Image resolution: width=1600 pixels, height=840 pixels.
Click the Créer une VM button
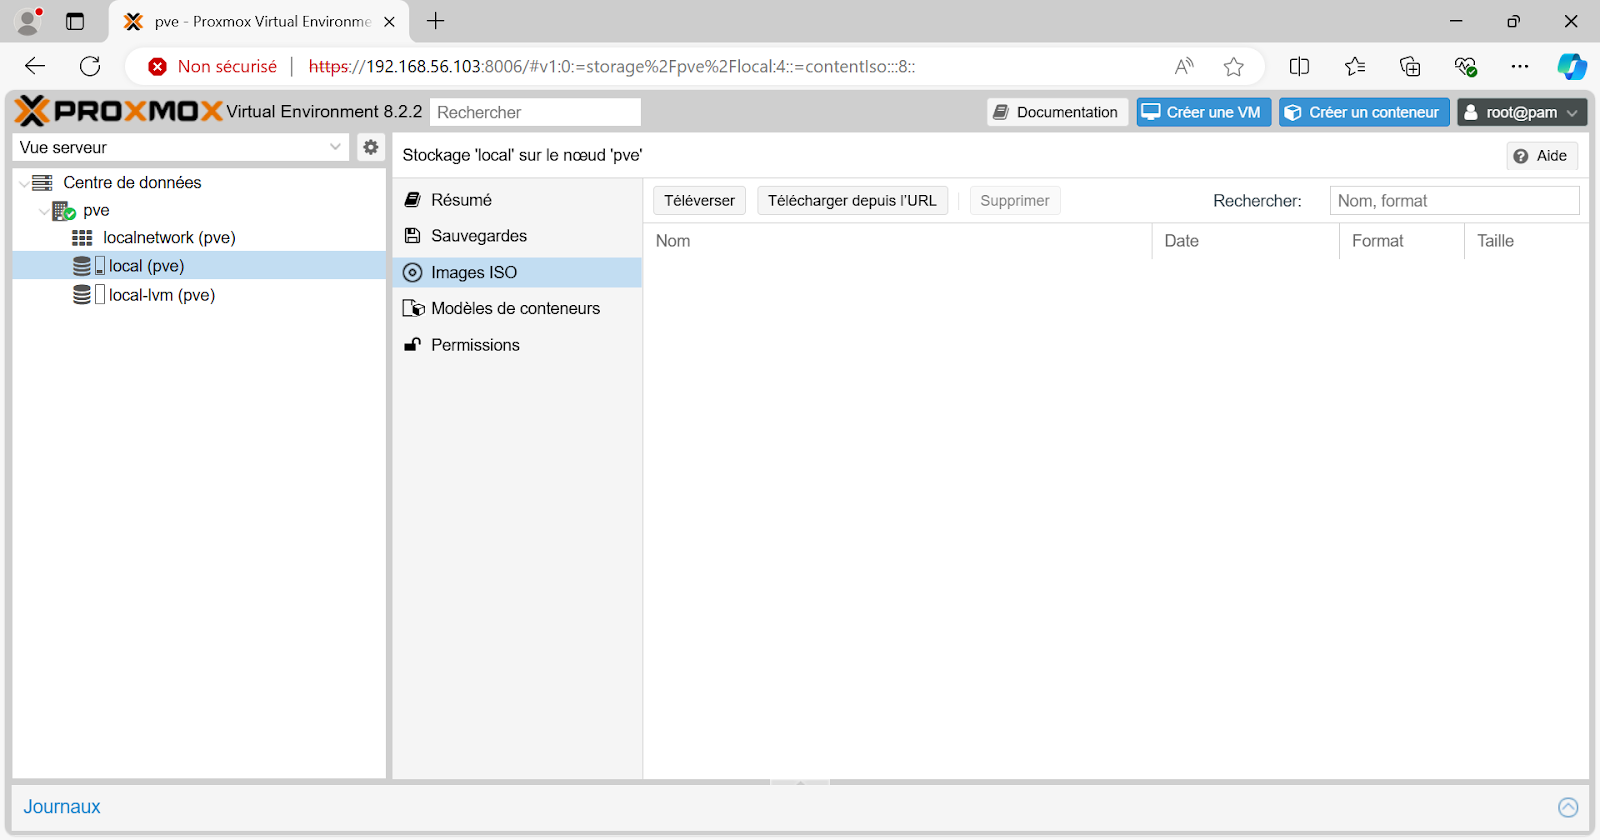pos(1204,112)
